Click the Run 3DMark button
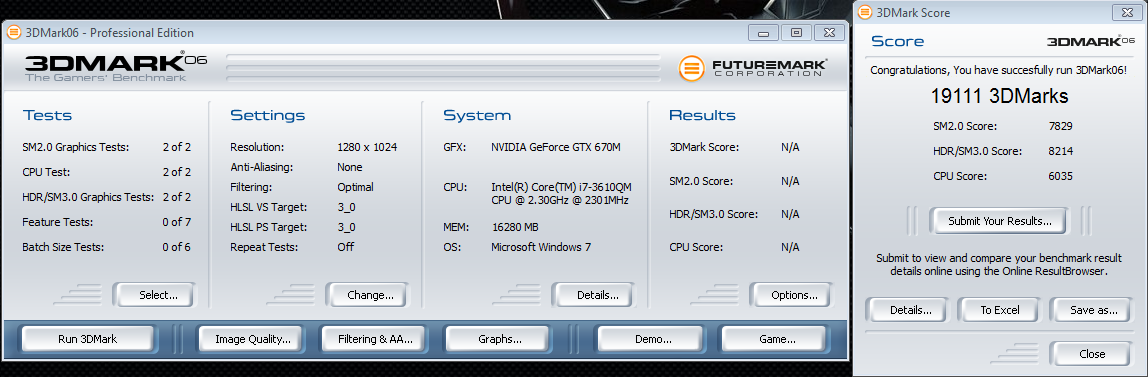Image resolution: width=1148 pixels, height=377 pixels. click(x=88, y=339)
